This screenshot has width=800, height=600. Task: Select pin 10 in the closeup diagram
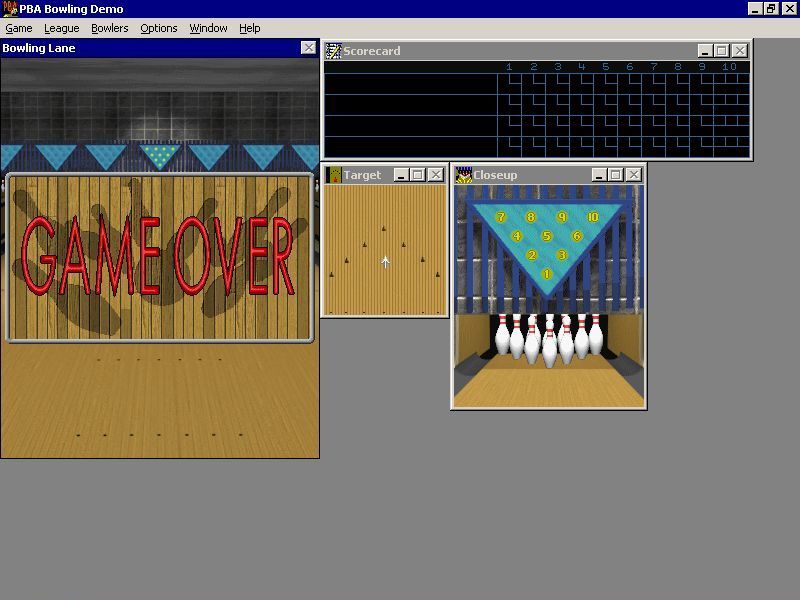pos(593,217)
